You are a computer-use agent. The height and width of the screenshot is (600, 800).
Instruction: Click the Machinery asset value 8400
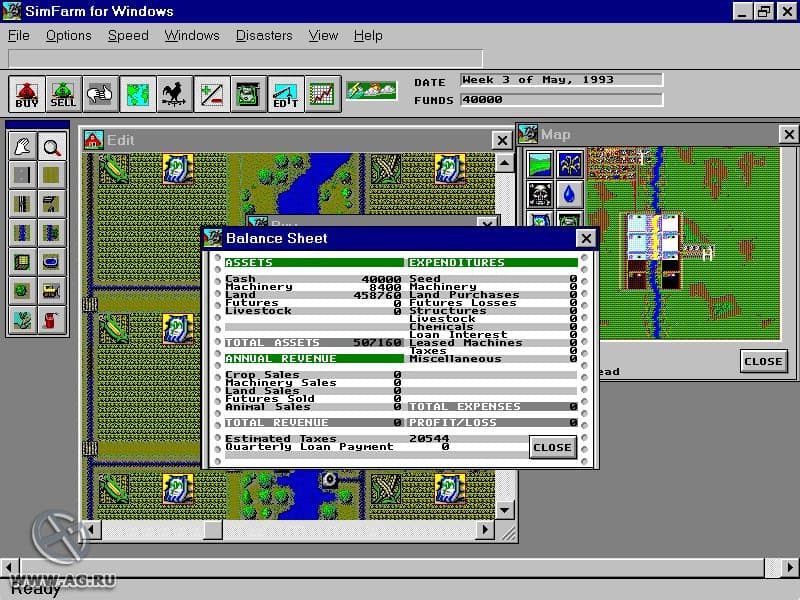coord(385,287)
